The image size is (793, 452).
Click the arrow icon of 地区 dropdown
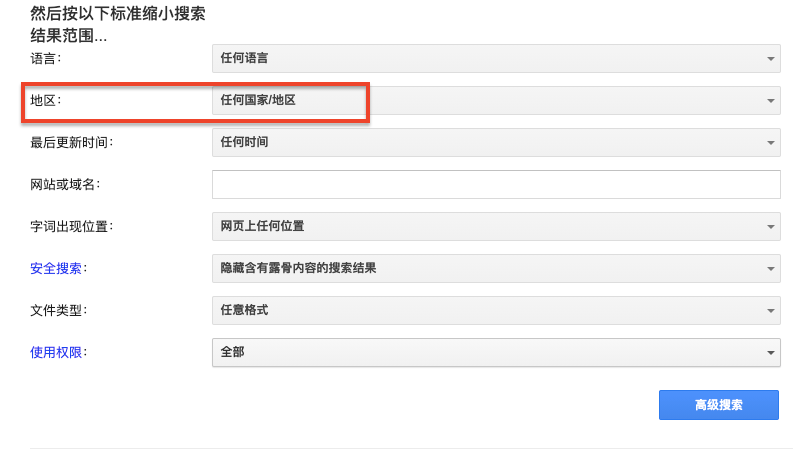pos(770,101)
